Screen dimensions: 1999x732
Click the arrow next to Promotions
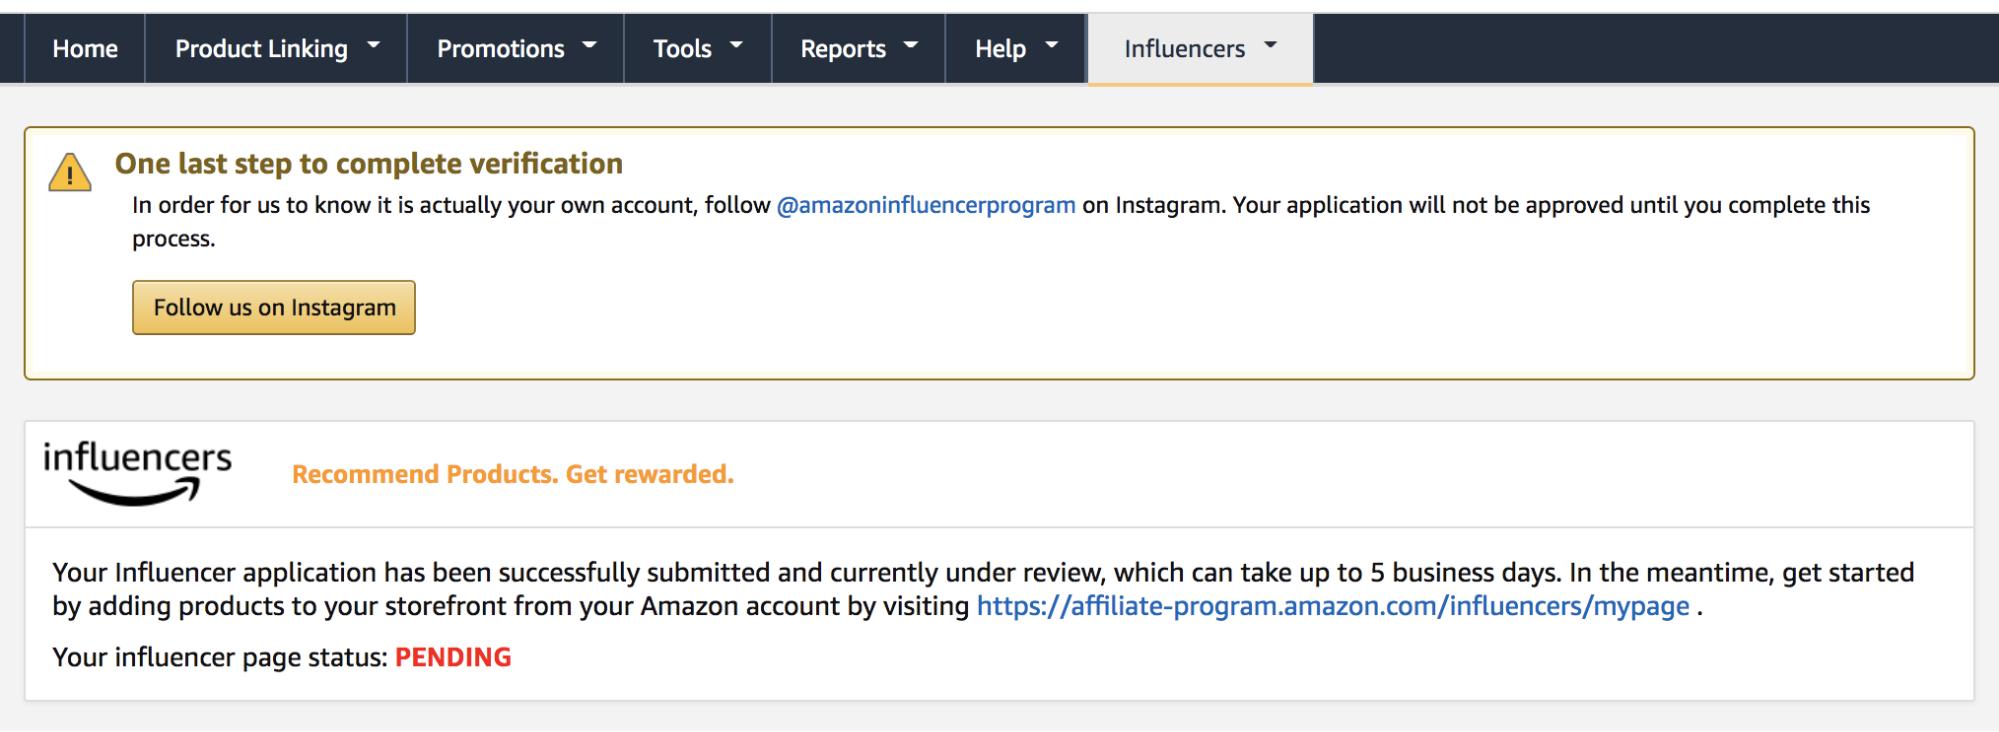590,46
